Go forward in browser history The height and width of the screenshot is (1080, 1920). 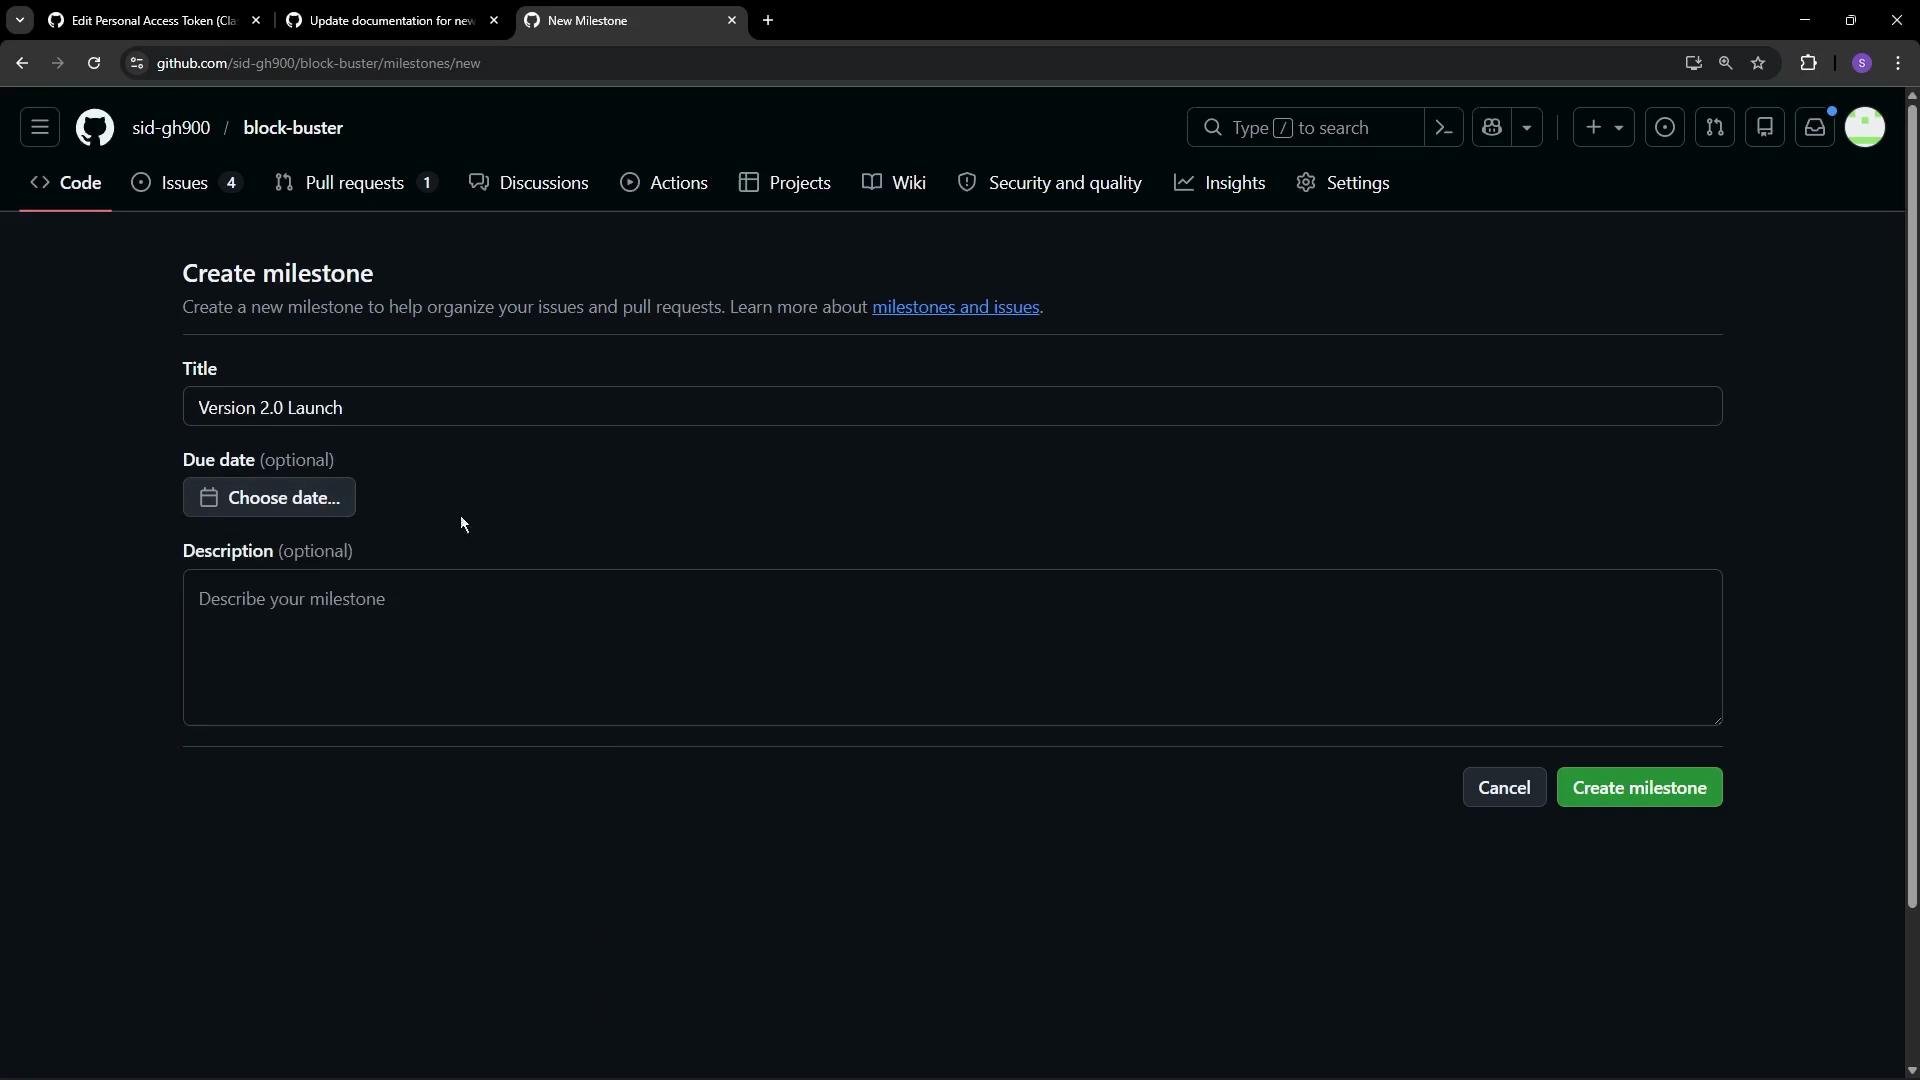tap(58, 63)
